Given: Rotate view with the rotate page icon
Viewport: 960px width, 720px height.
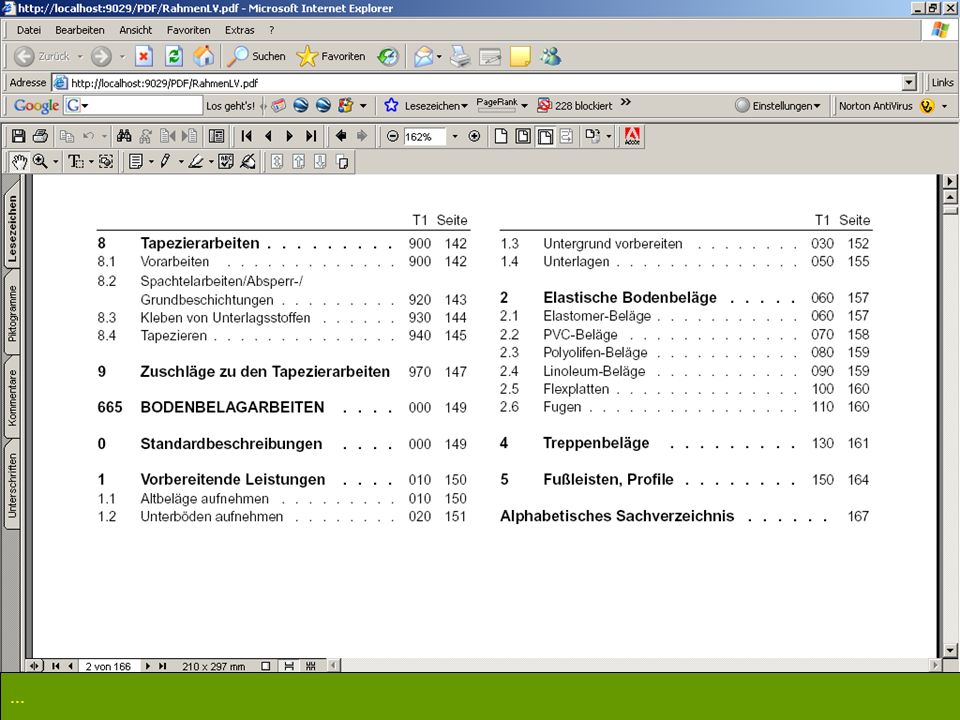Looking at the screenshot, I should coord(592,136).
